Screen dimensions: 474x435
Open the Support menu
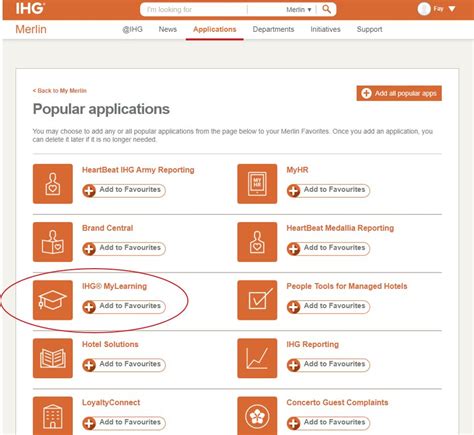369,29
